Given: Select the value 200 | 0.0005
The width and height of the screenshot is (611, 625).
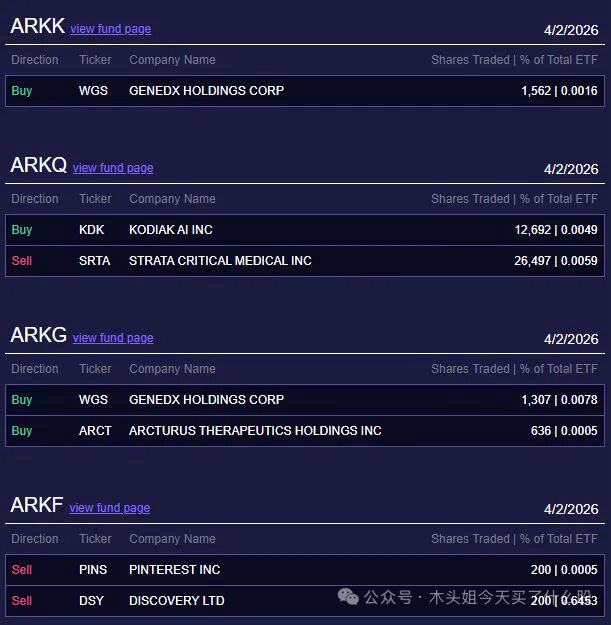Looking at the screenshot, I should click(x=564, y=570).
